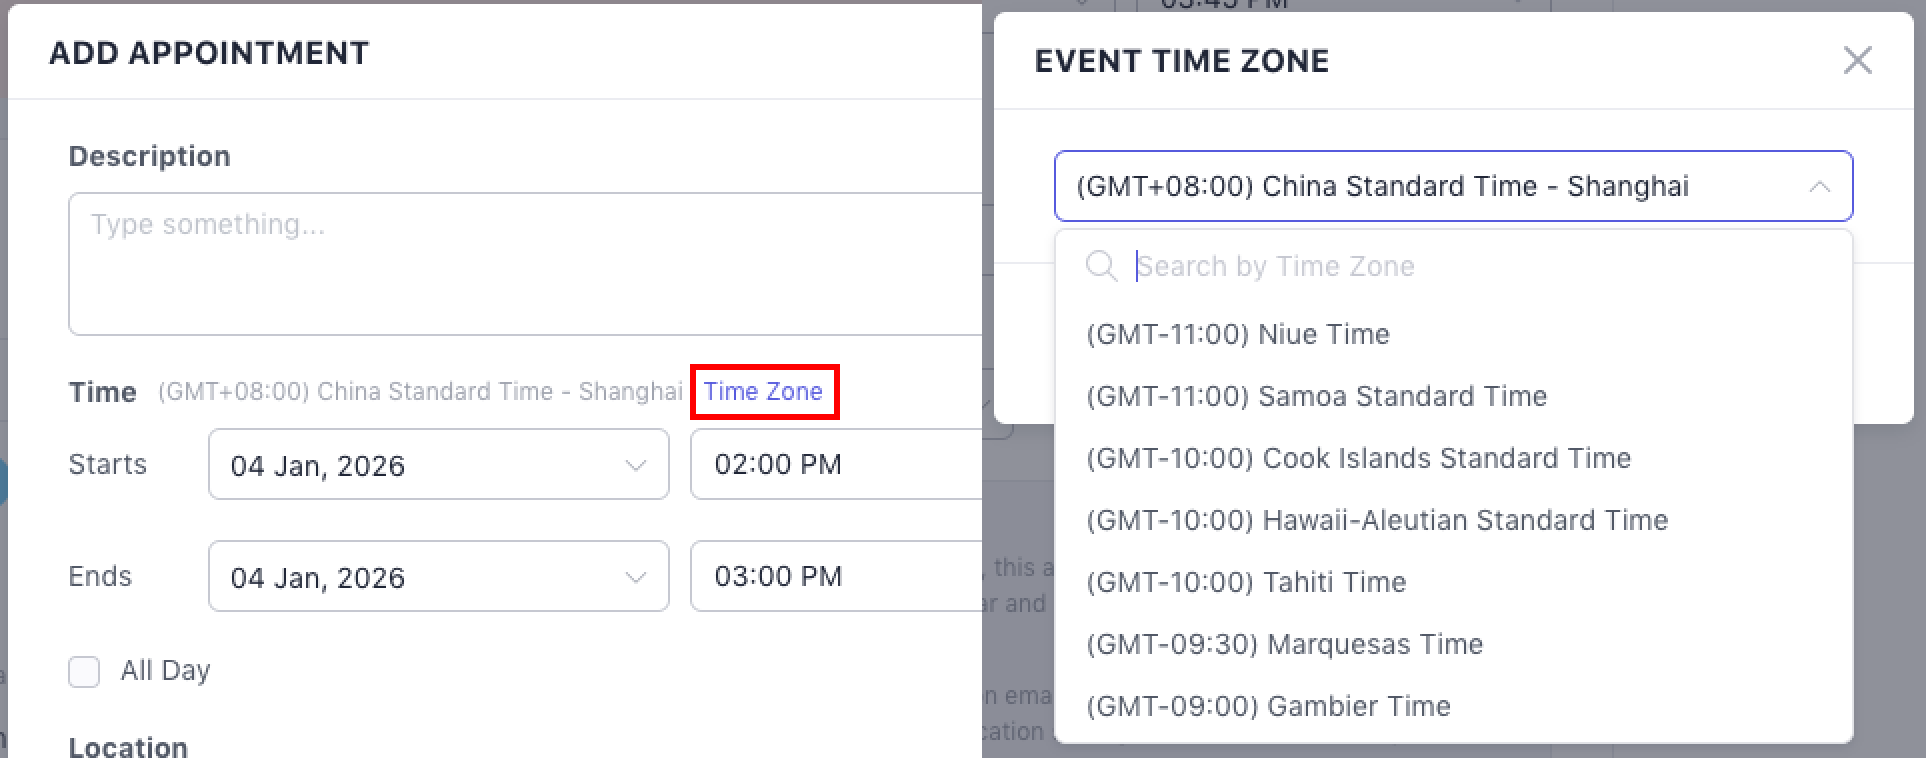This screenshot has height=758, width=1926.
Task: Open the Starts date dropdown
Action: 635,465
